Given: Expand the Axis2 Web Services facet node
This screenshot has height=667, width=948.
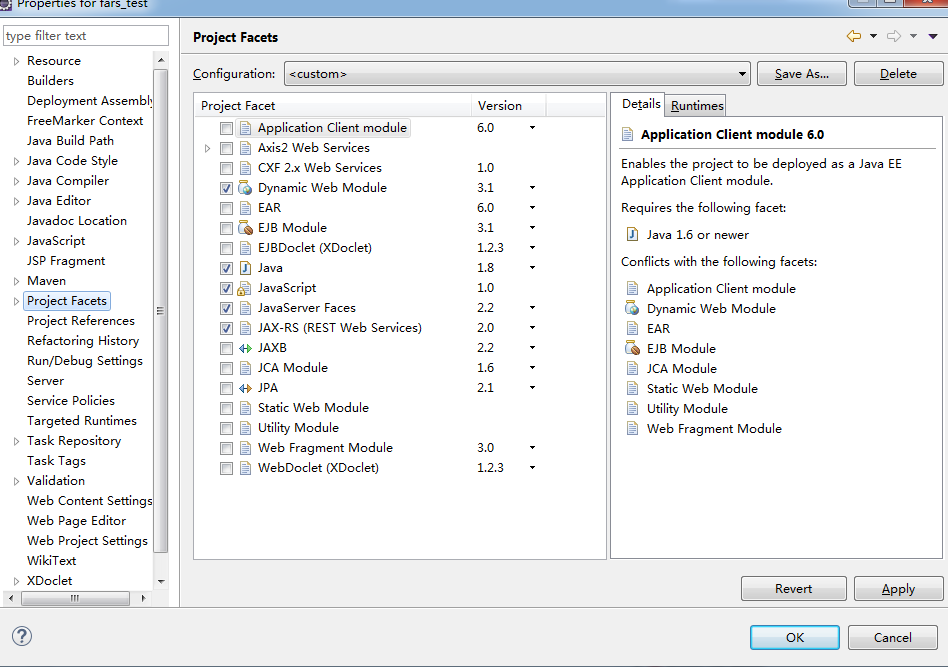Looking at the screenshot, I should point(207,148).
